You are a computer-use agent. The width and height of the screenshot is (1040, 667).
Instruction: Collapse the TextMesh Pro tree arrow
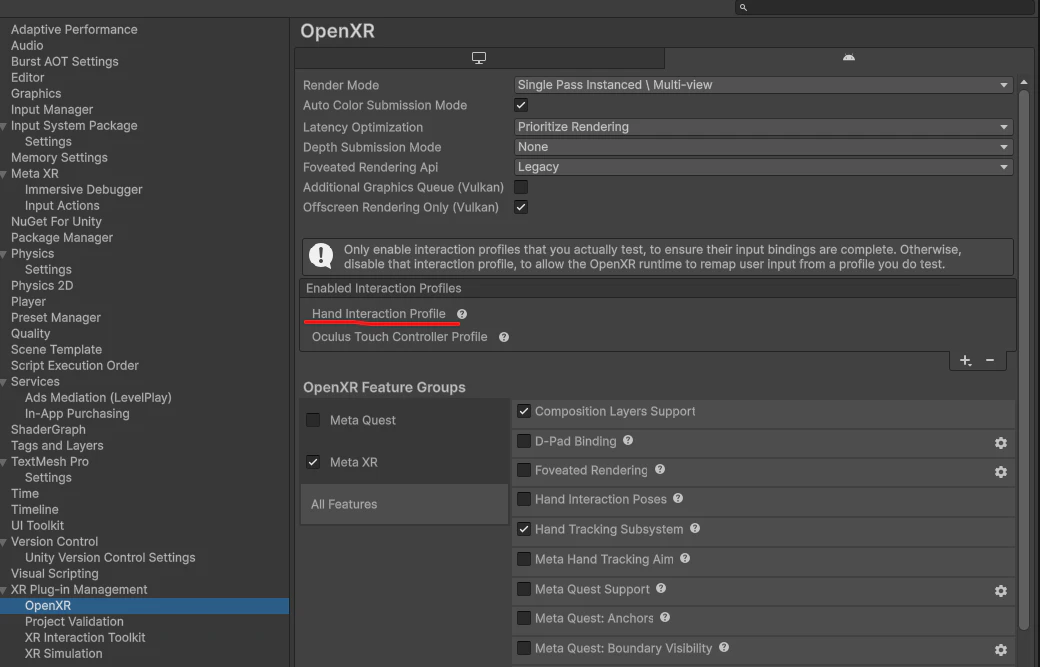pyautogui.click(x=4, y=462)
